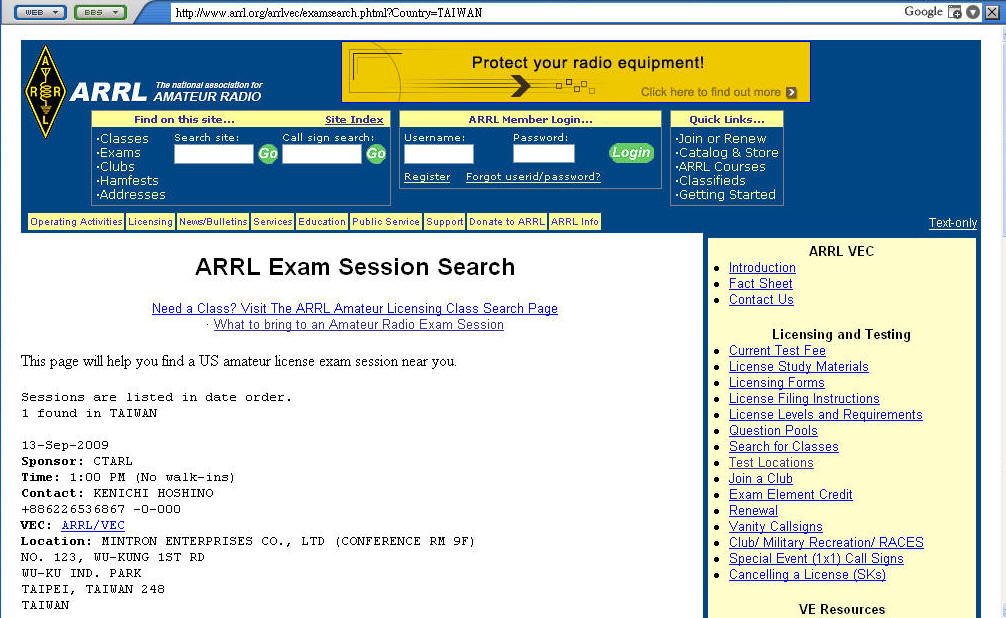This screenshot has height=618, width=1006.
Task: Click the browser address bar URL
Action: coord(328,13)
